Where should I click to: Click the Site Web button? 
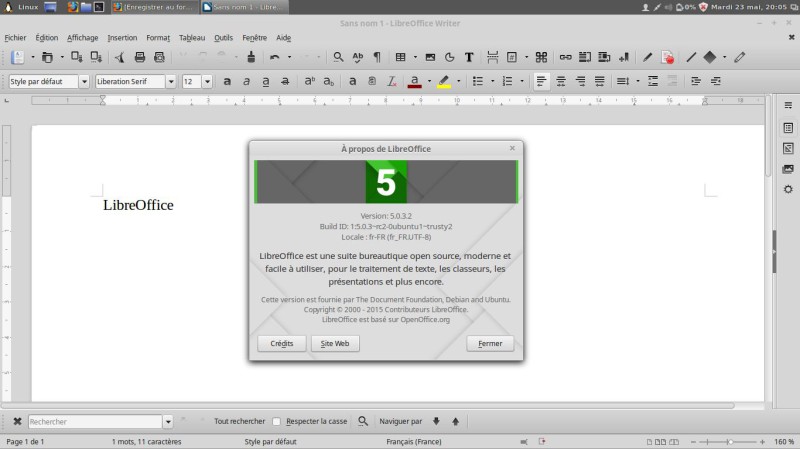335,343
